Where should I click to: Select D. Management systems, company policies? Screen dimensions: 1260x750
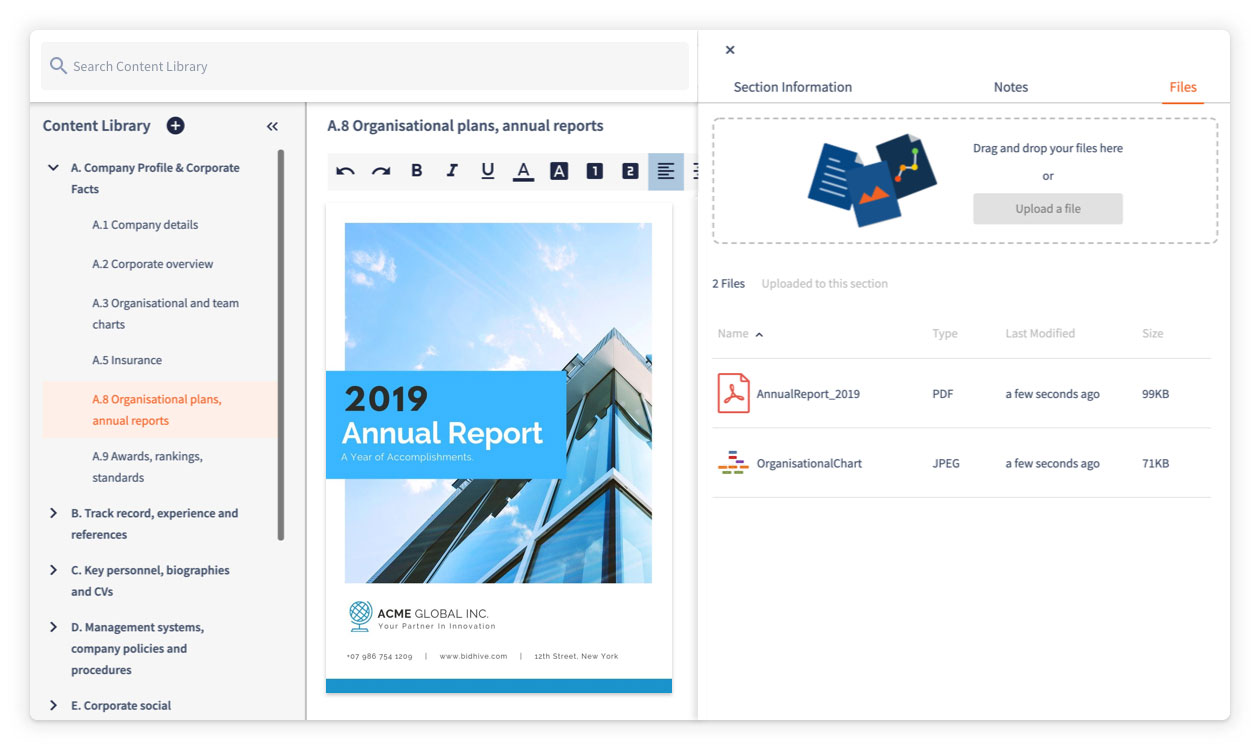click(137, 649)
